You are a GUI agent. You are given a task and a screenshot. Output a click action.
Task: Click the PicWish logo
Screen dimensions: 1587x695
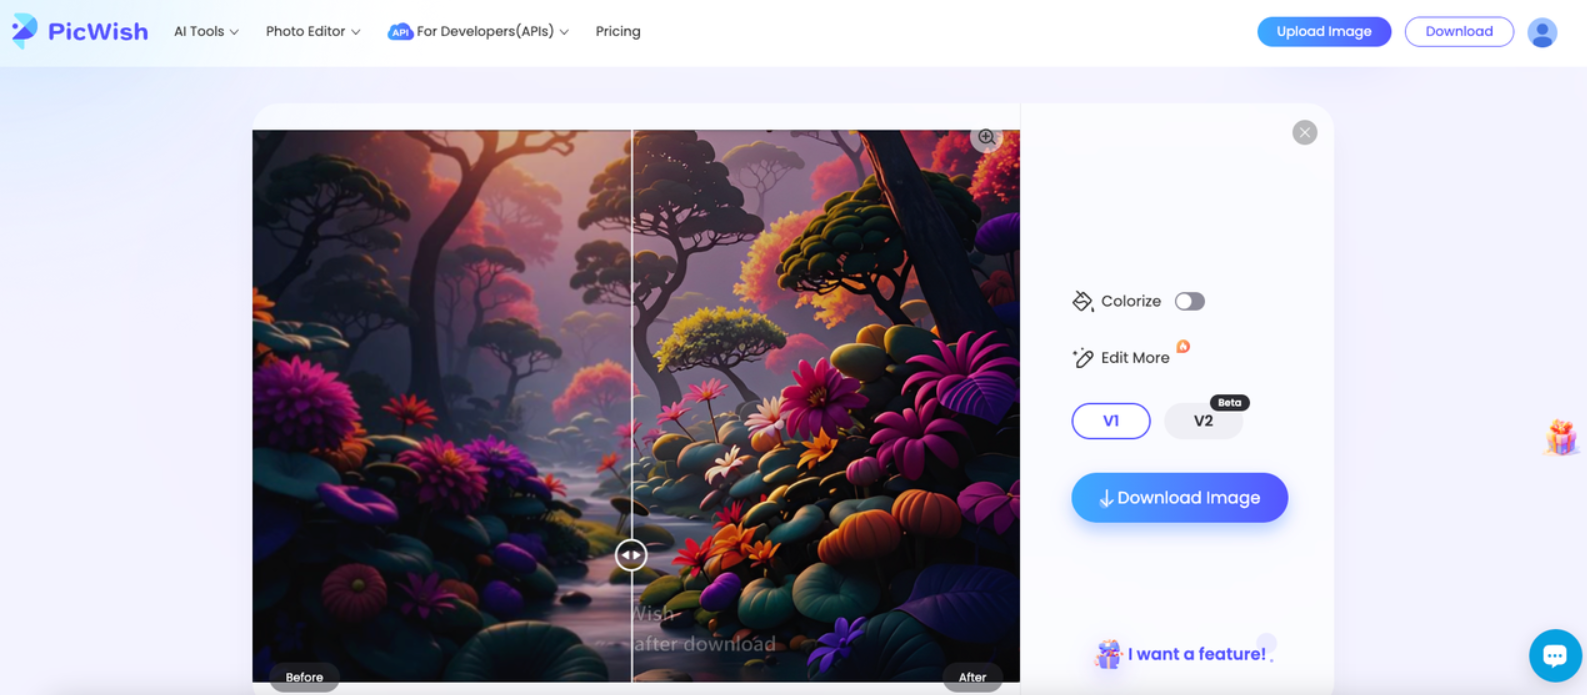[x=80, y=31]
